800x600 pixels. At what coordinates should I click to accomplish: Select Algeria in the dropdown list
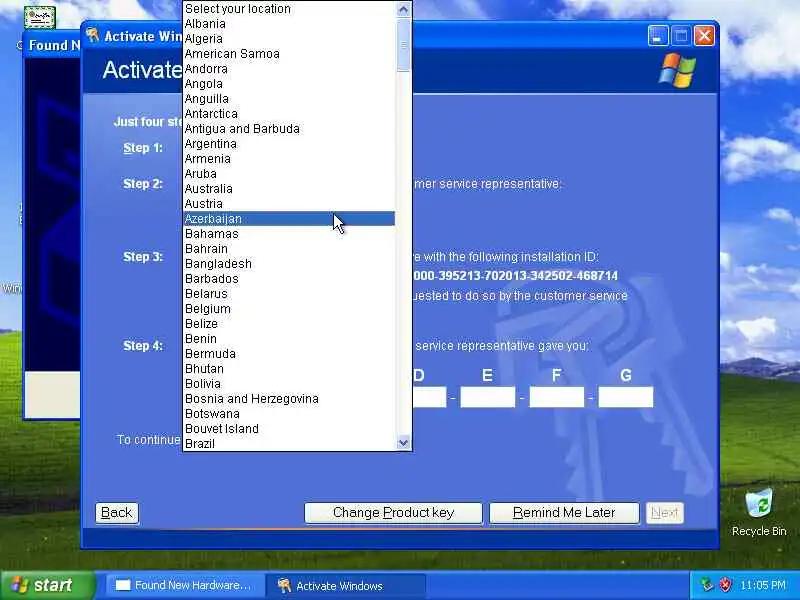tap(289, 39)
